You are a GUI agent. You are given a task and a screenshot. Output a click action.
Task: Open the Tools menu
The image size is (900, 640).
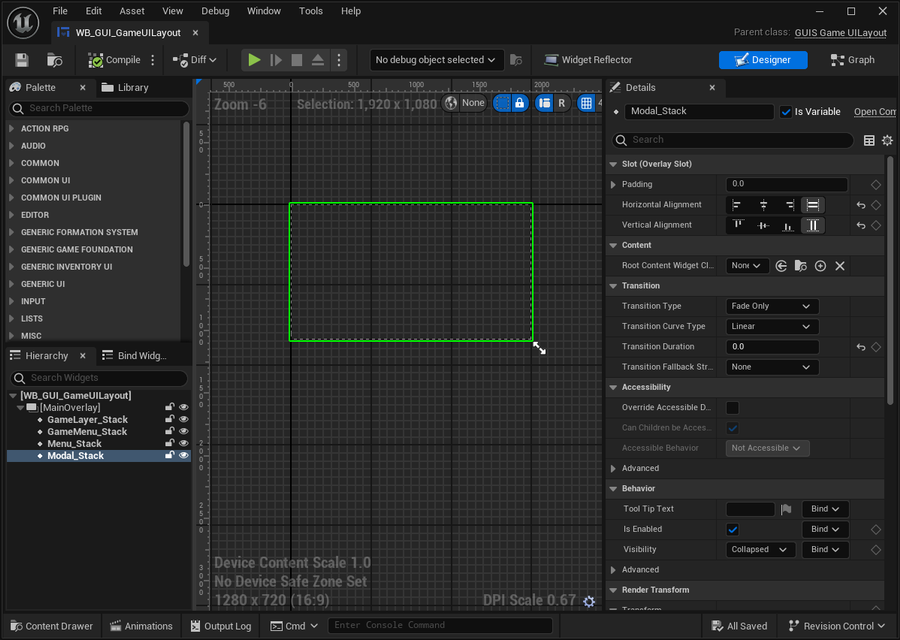[x=311, y=11]
